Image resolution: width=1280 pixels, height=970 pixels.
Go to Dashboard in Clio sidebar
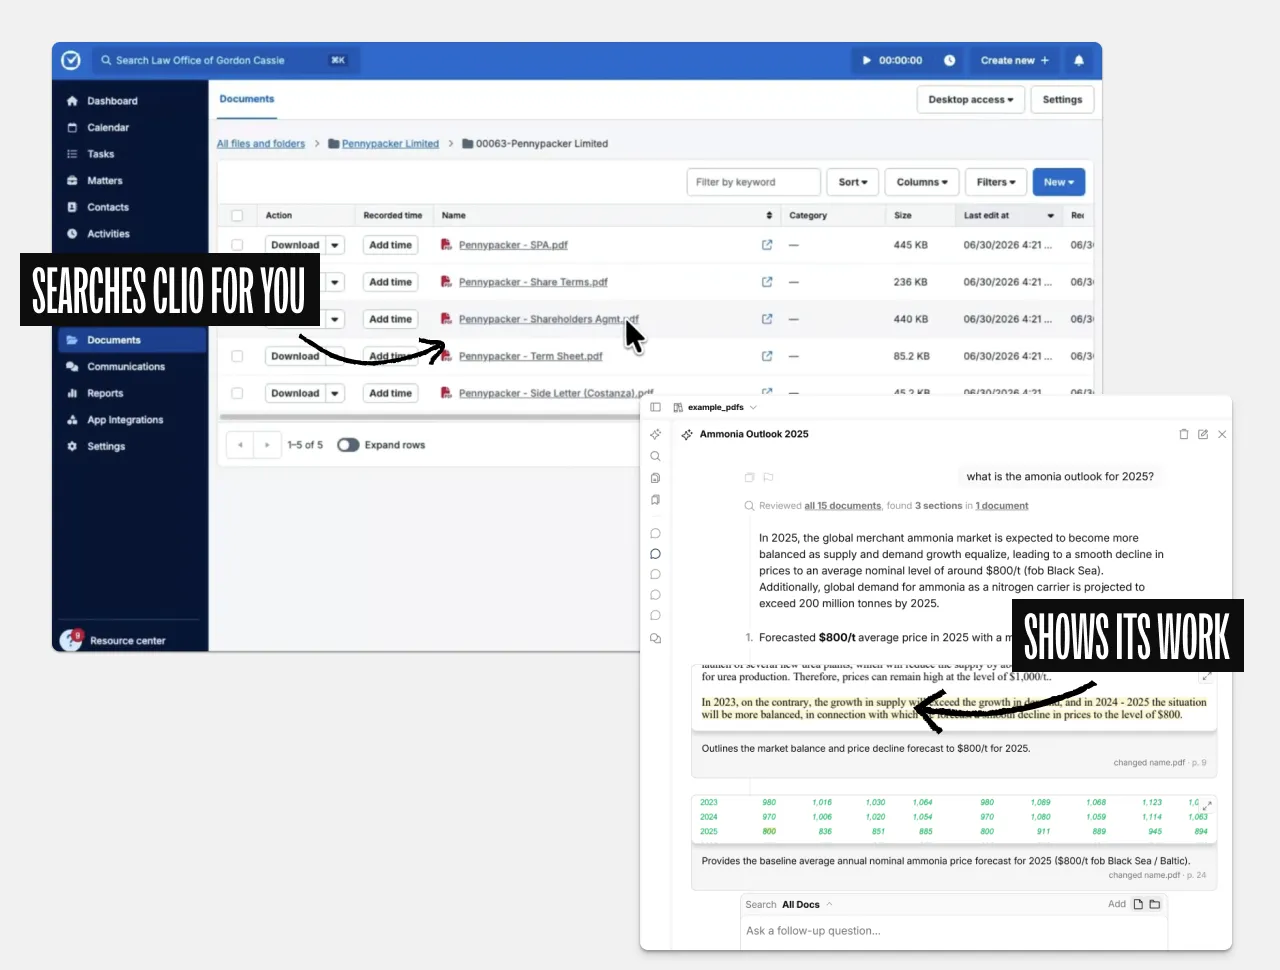click(x=112, y=101)
